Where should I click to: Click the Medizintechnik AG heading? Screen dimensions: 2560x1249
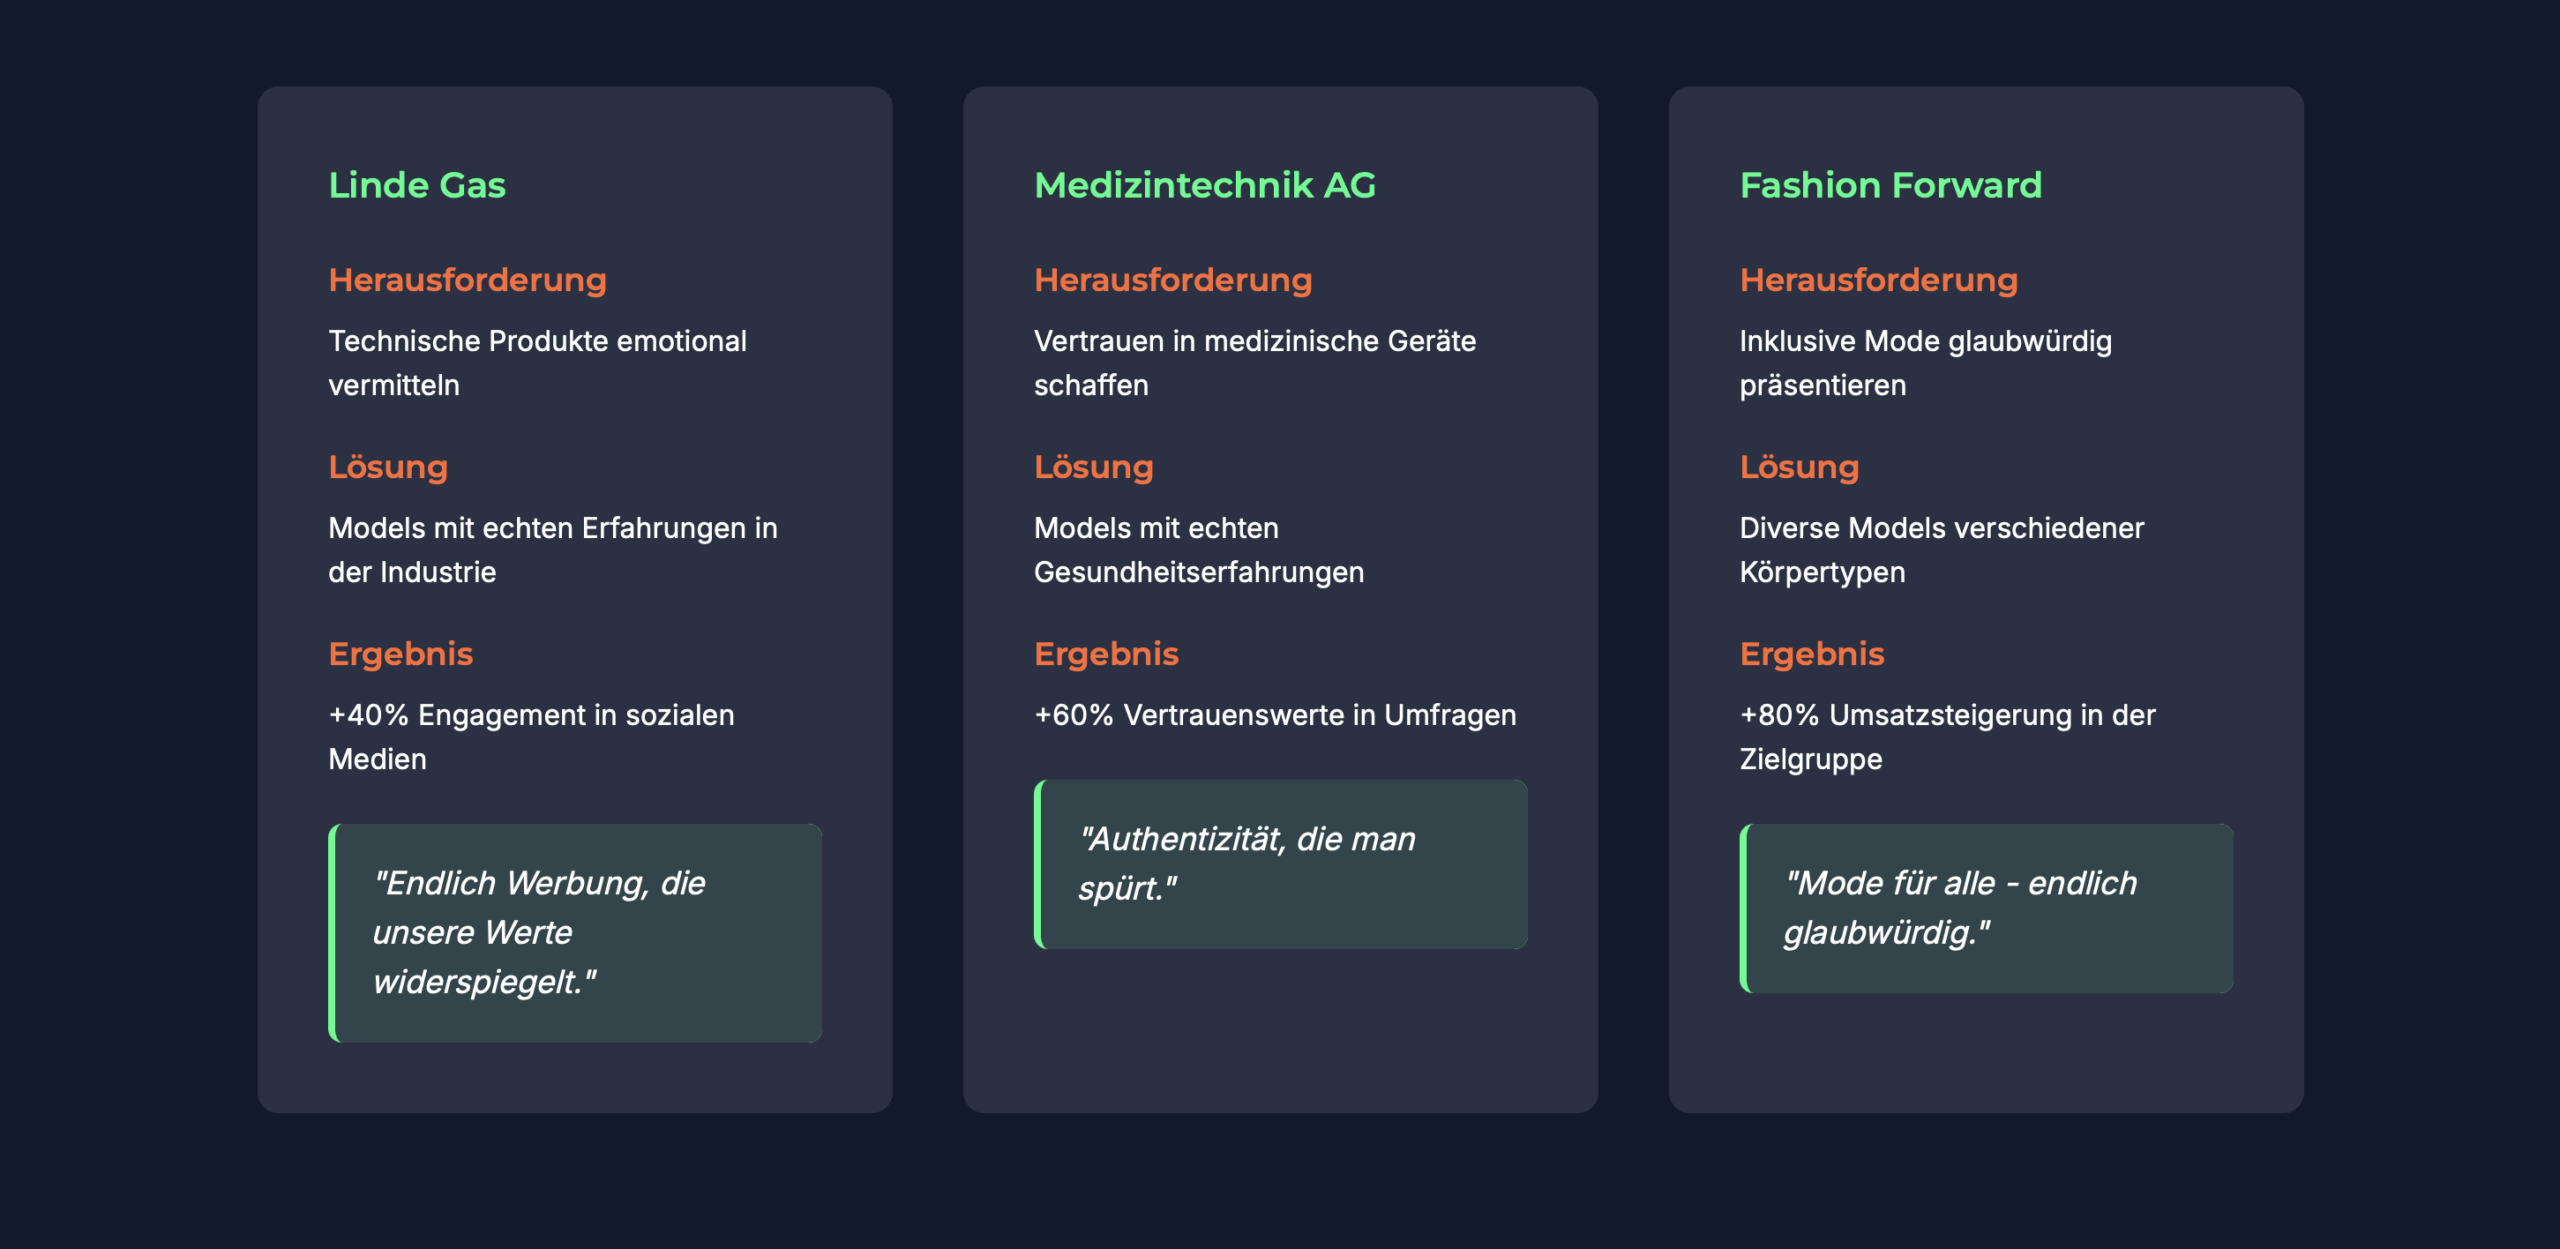1205,185
